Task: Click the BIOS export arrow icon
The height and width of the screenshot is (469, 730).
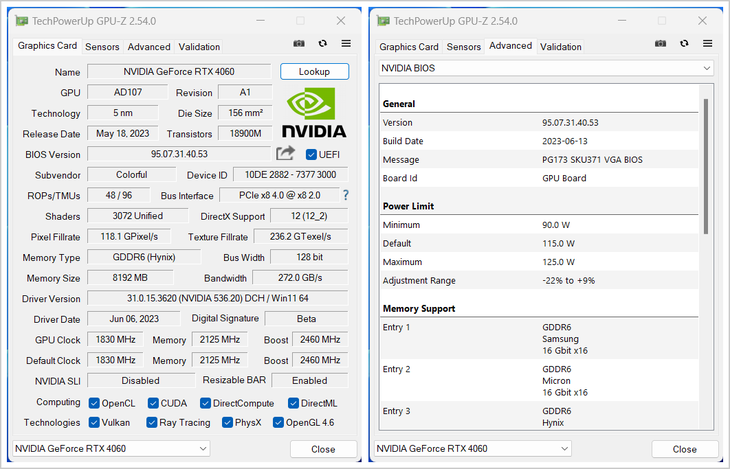Action: coord(286,153)
